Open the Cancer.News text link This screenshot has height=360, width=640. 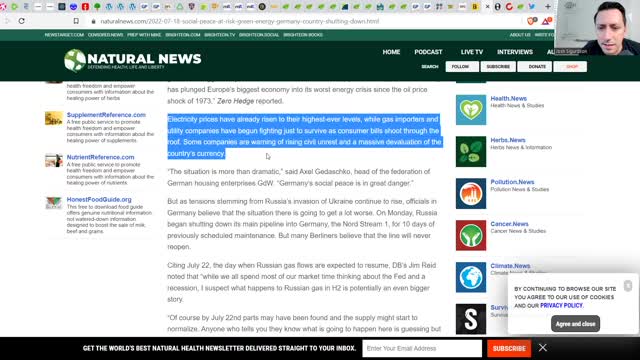(509, 224)
